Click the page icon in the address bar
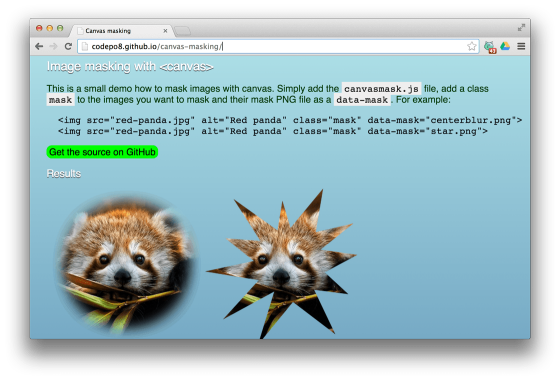560x380 pixels. pyautogui.click(x=84, y=46)
